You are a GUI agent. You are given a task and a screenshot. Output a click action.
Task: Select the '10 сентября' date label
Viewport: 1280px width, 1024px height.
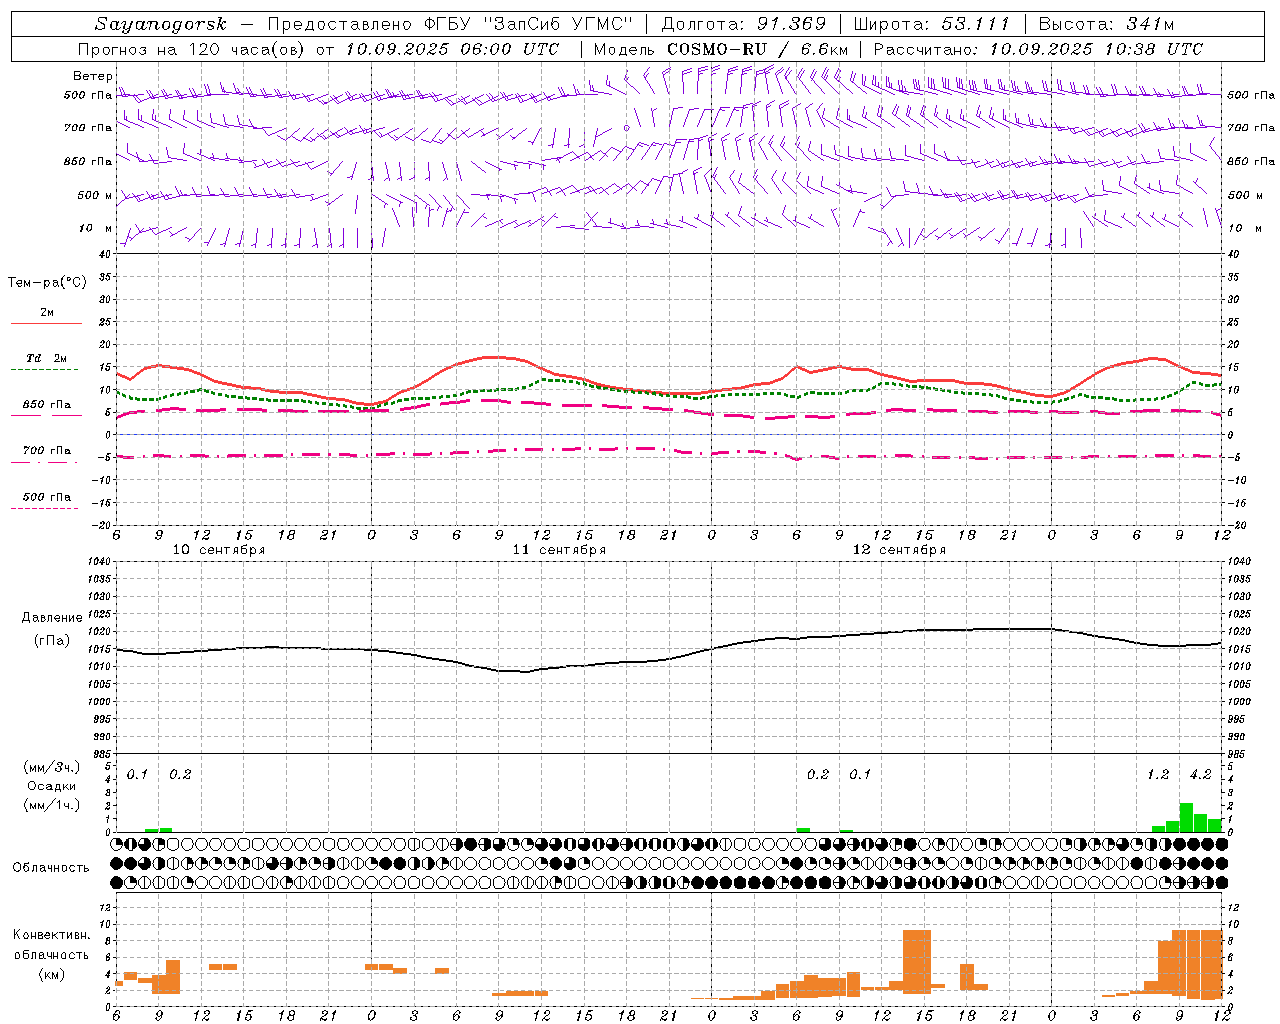point(219,550)
